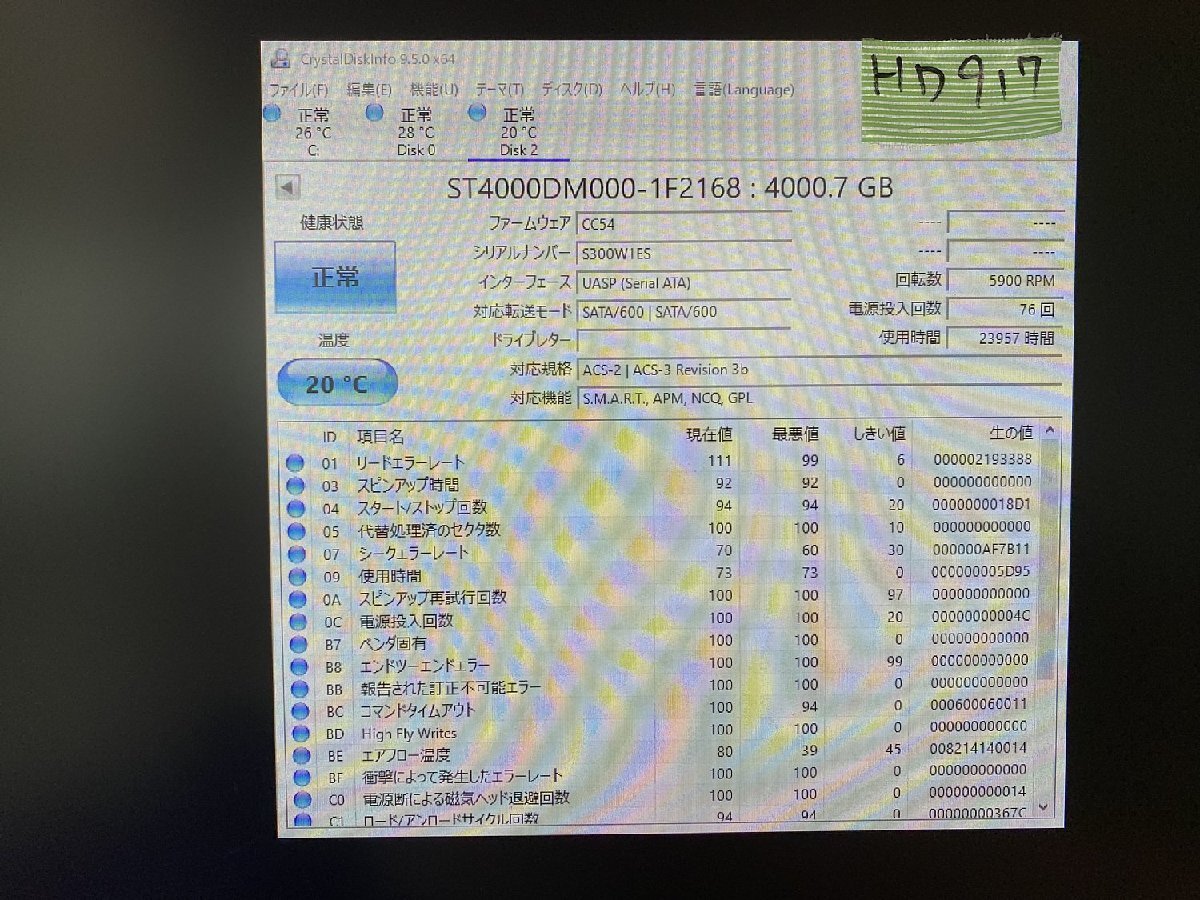This screenshot has height=900, width=1200.
Task: Click the 生の値 column header
Action: point(1010,433)
